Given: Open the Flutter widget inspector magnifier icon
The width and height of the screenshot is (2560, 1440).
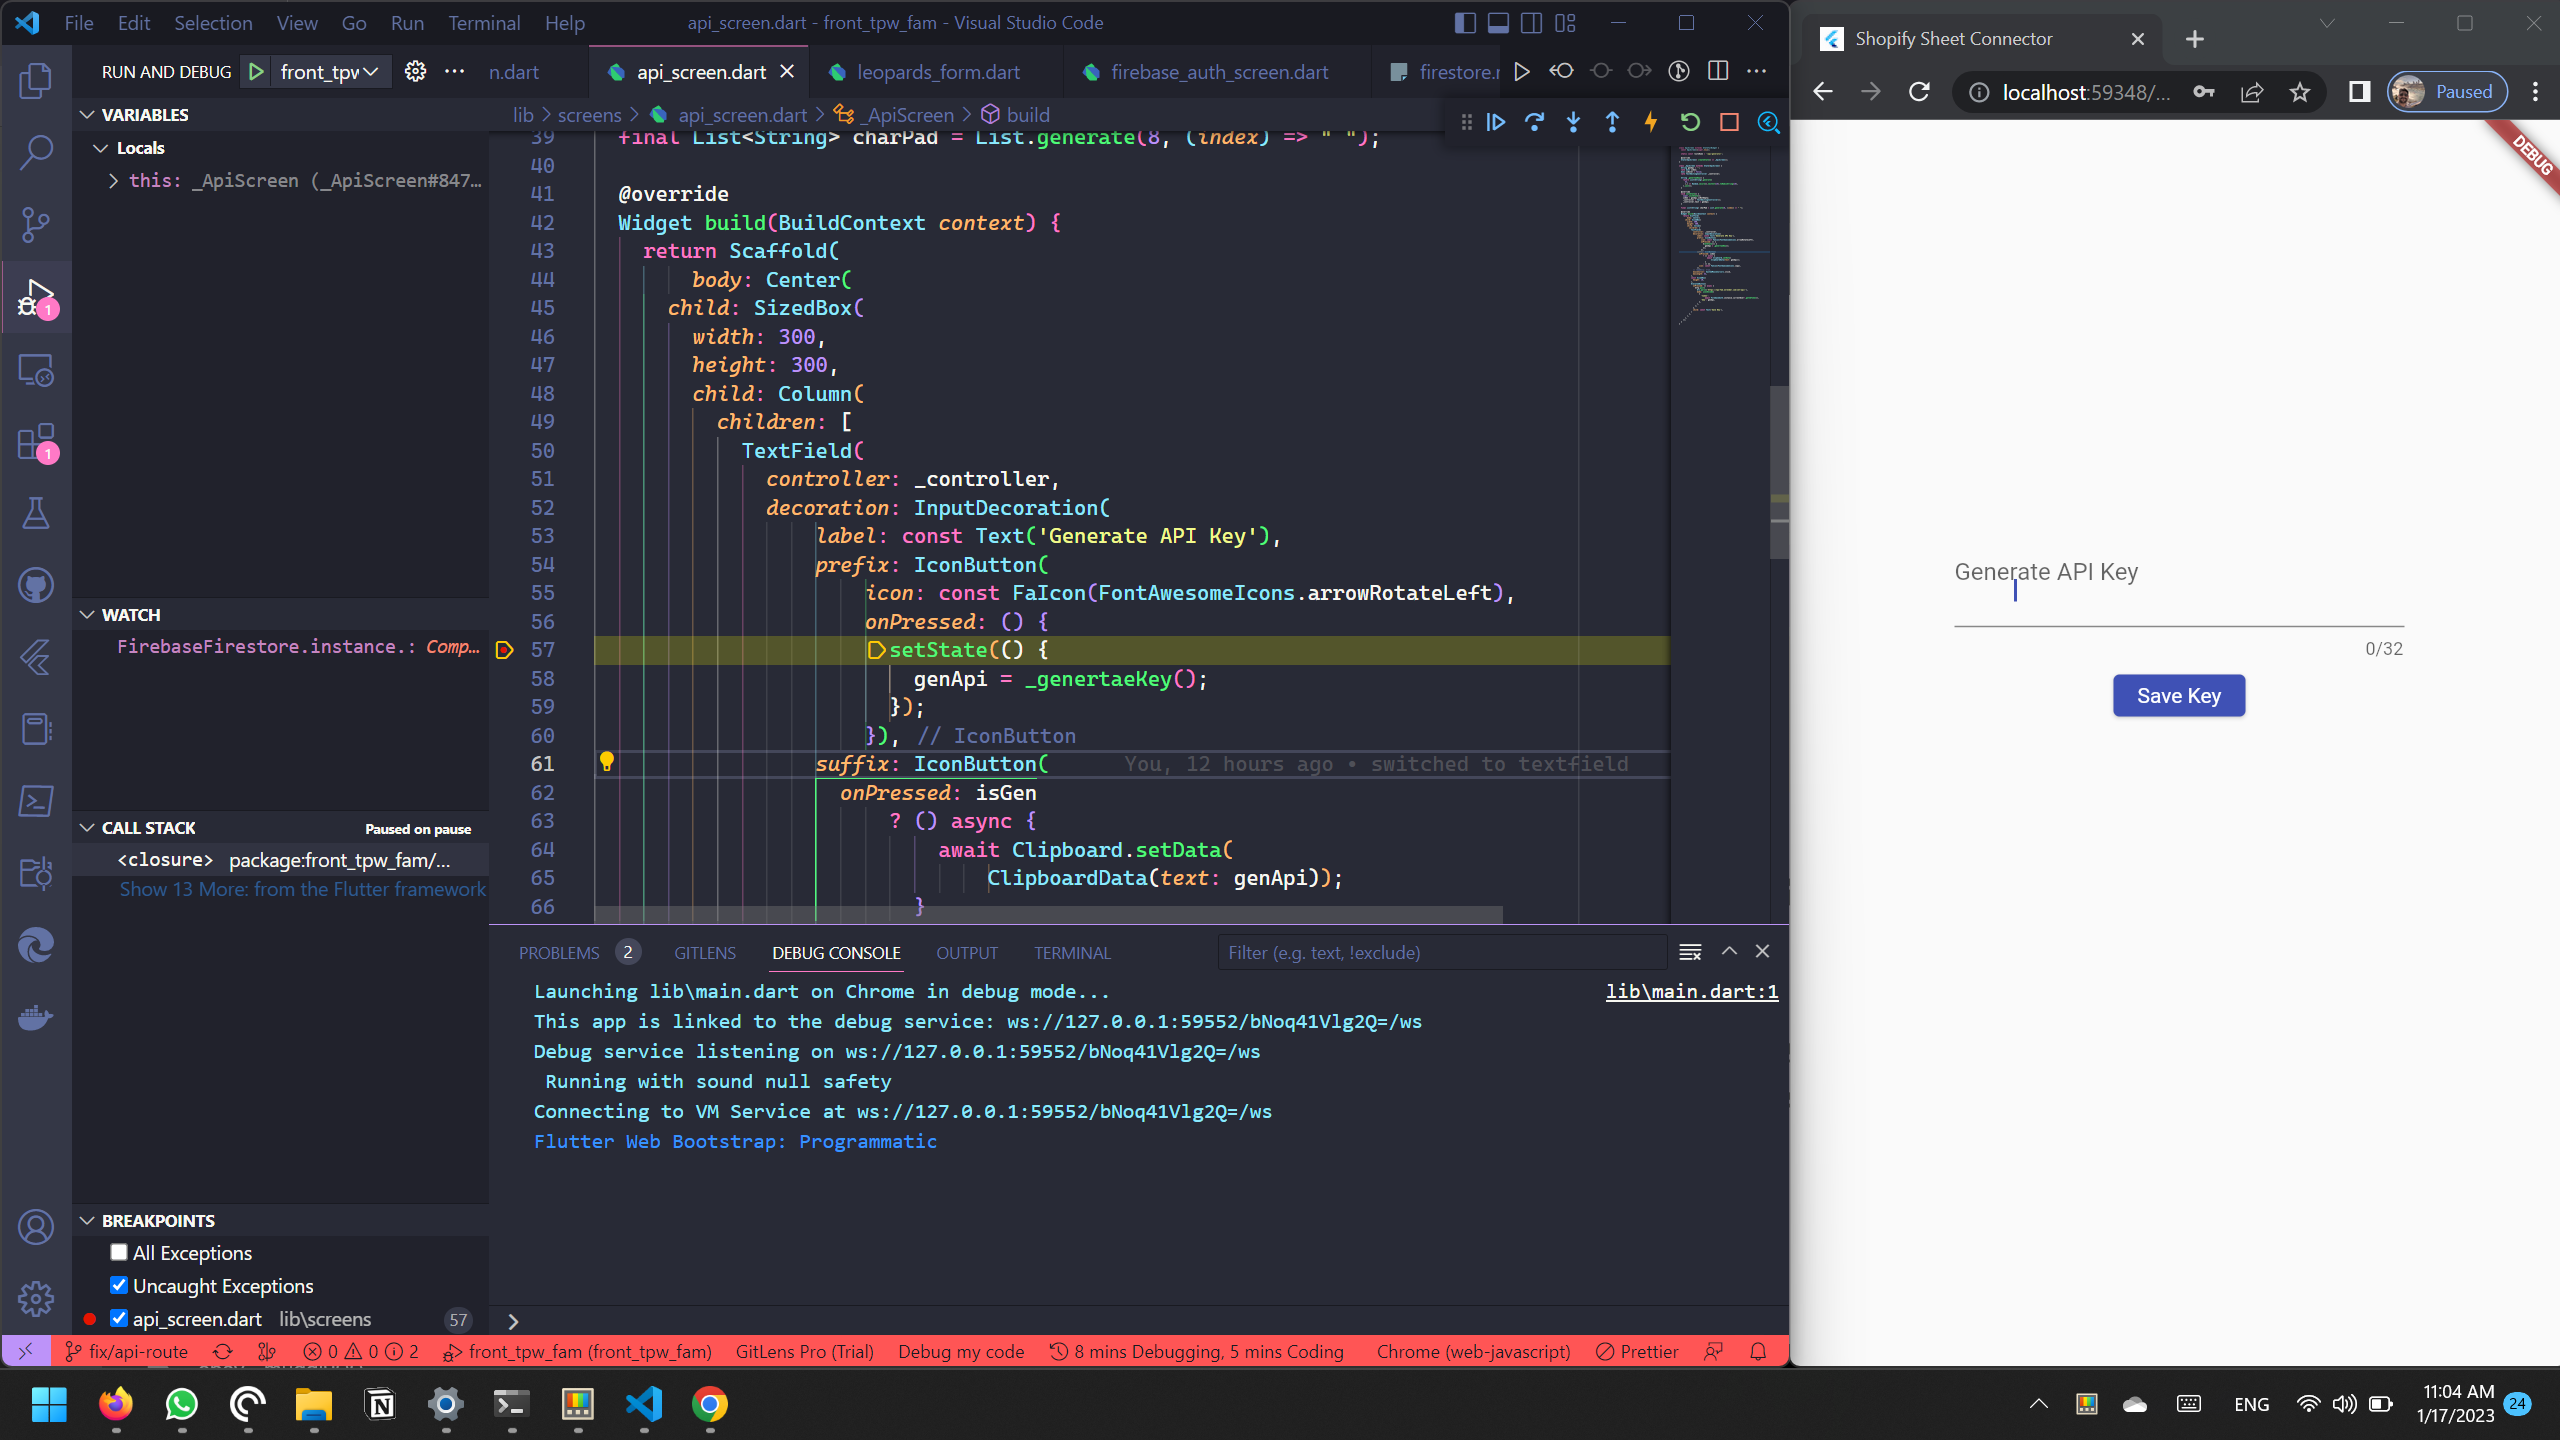Looking at the screenshot, I should (1768, 122).
